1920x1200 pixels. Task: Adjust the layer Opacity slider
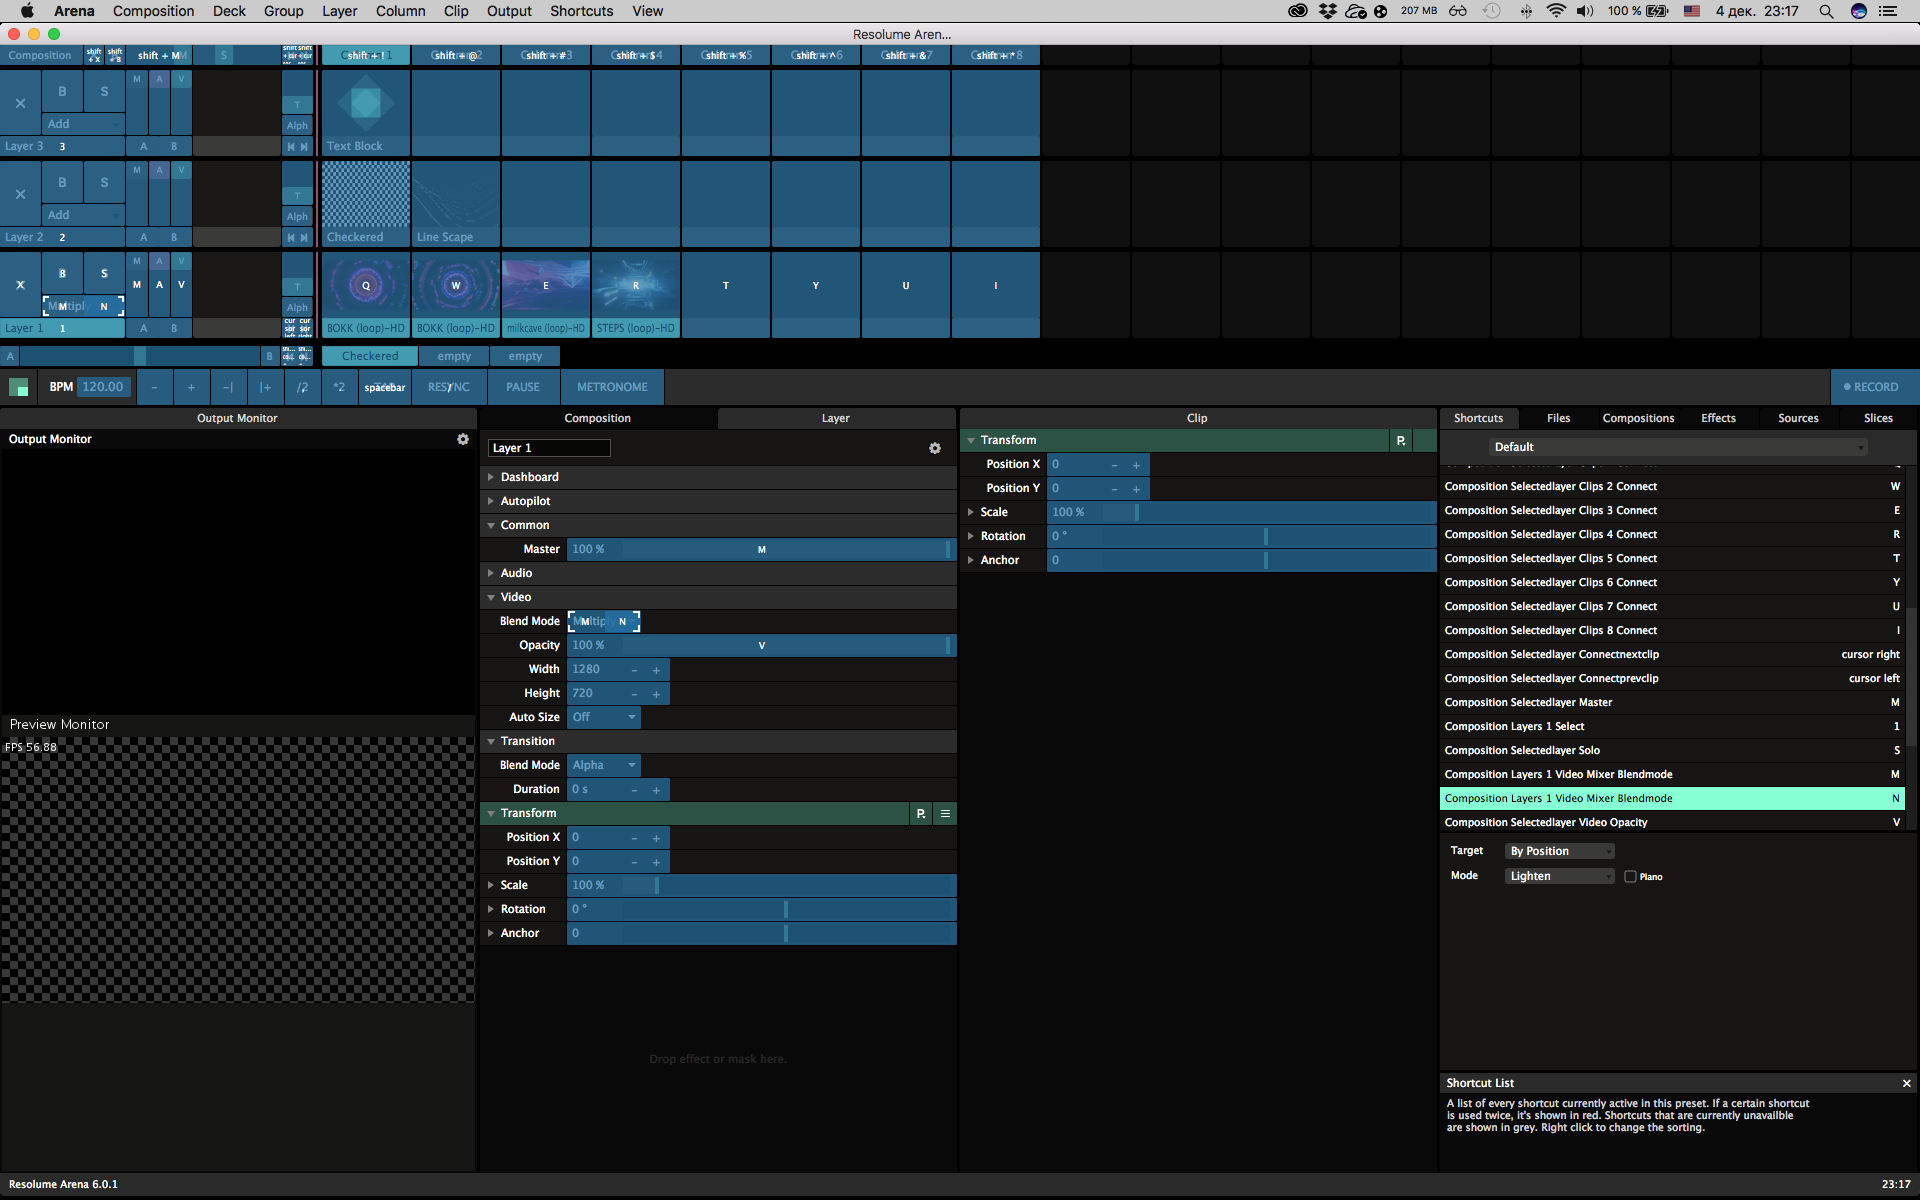tap(760, 645)
